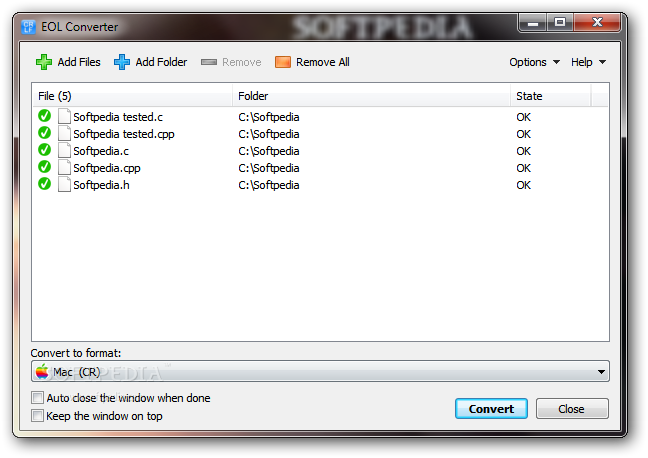Click the Remove All label
The width and height of the screenshot is (648, 458).
pos(323,62)
